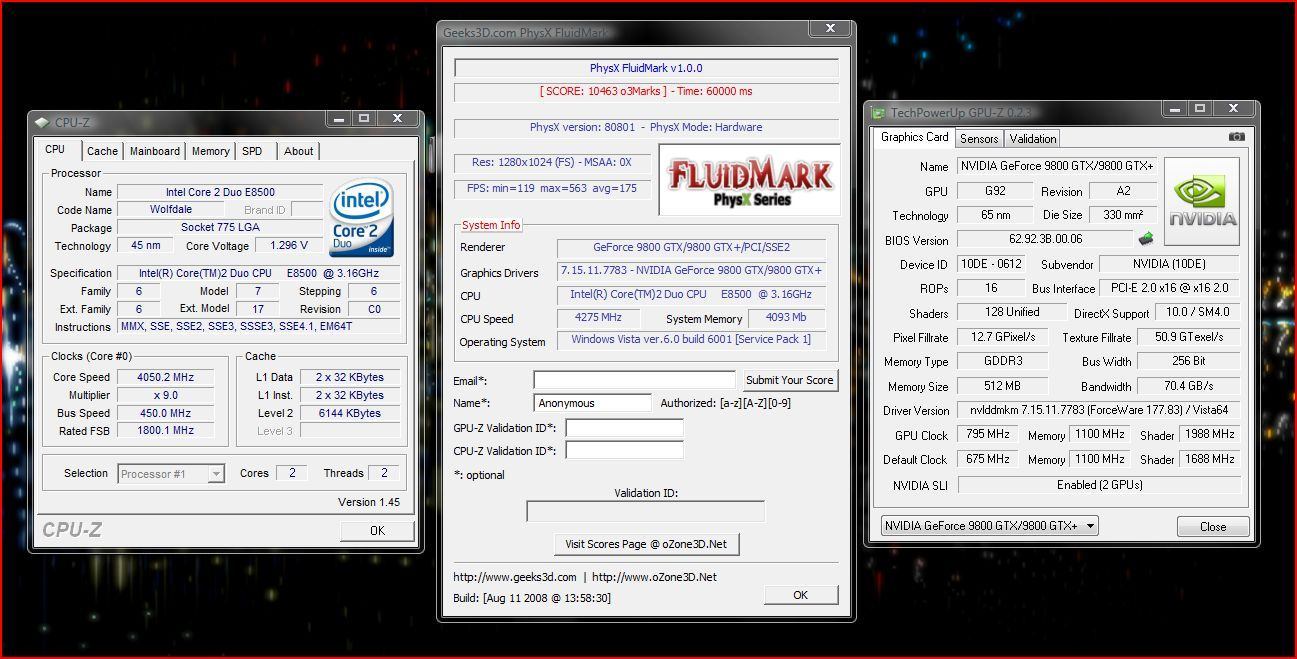1297x659 pixels.
Task: Click the Bandwidth value 70.4 GB/s
Action: (x=1188, y=386)
